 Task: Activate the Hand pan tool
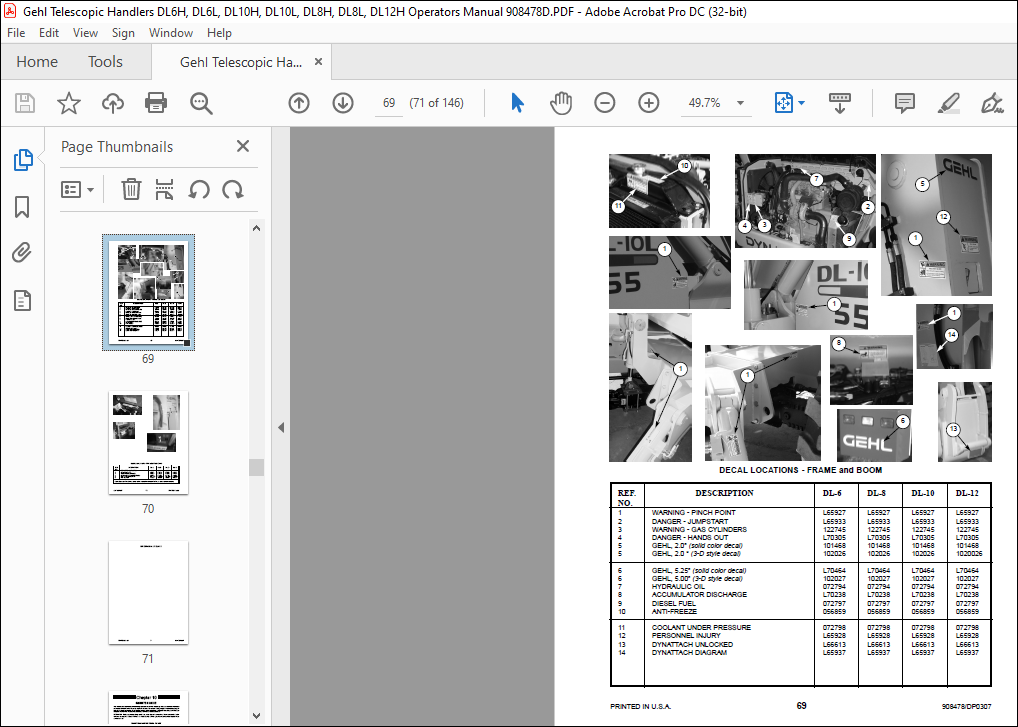pos(561,103)
